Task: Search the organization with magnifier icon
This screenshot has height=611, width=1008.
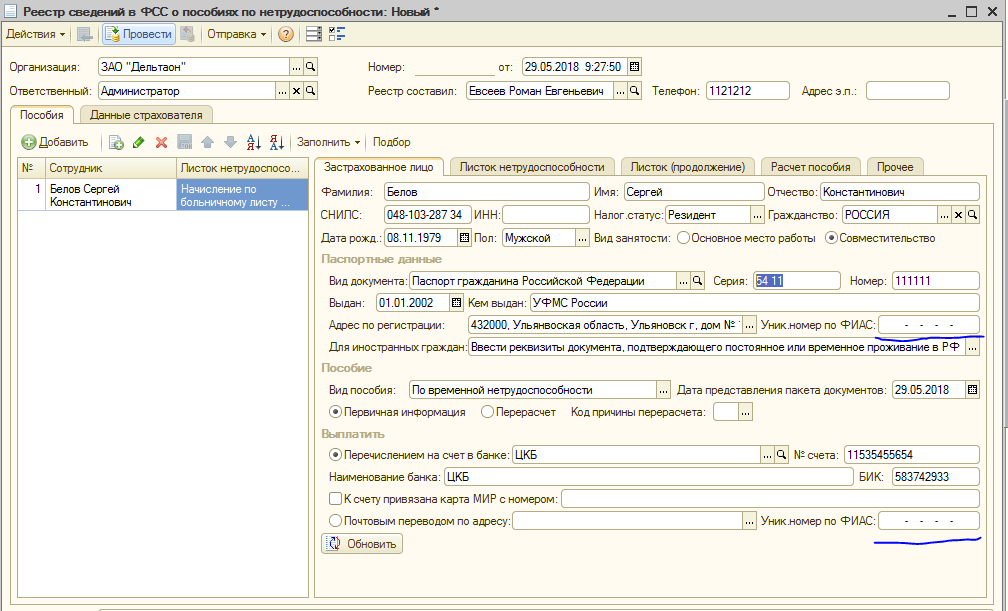Action: pyautogui.click(x=310, y=67)
